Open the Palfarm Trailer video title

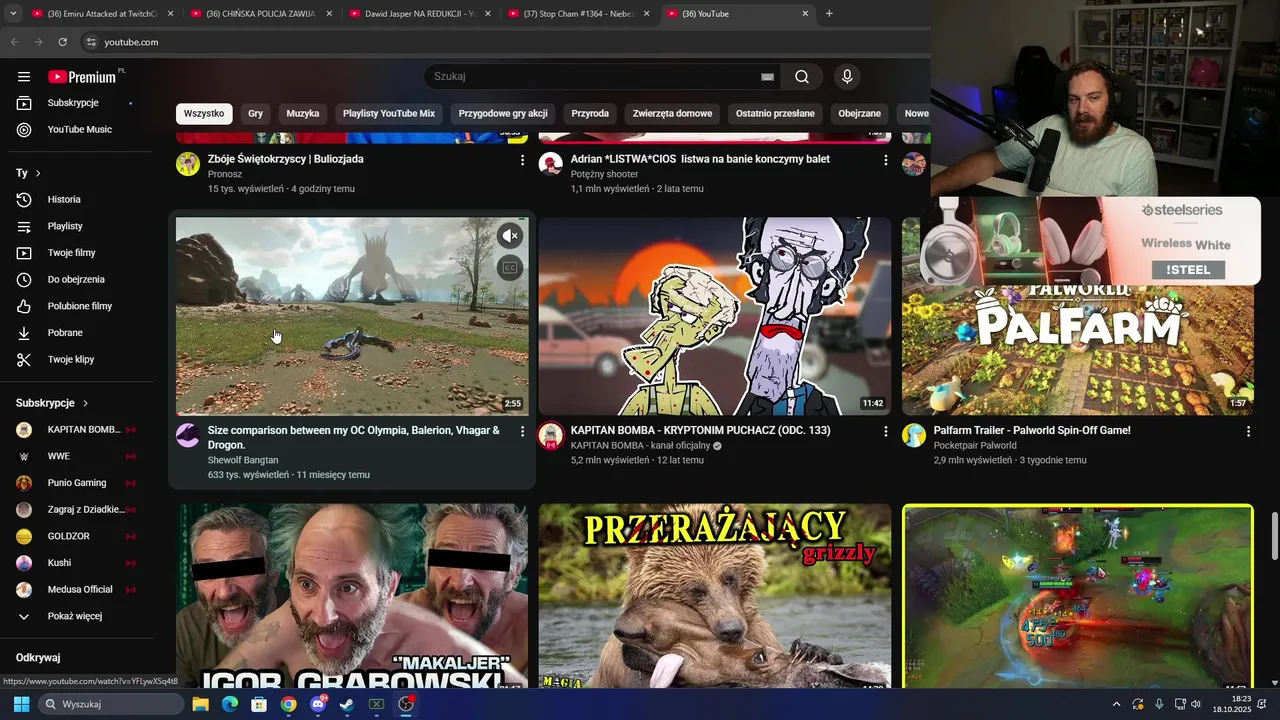(x=1032, y=431)
